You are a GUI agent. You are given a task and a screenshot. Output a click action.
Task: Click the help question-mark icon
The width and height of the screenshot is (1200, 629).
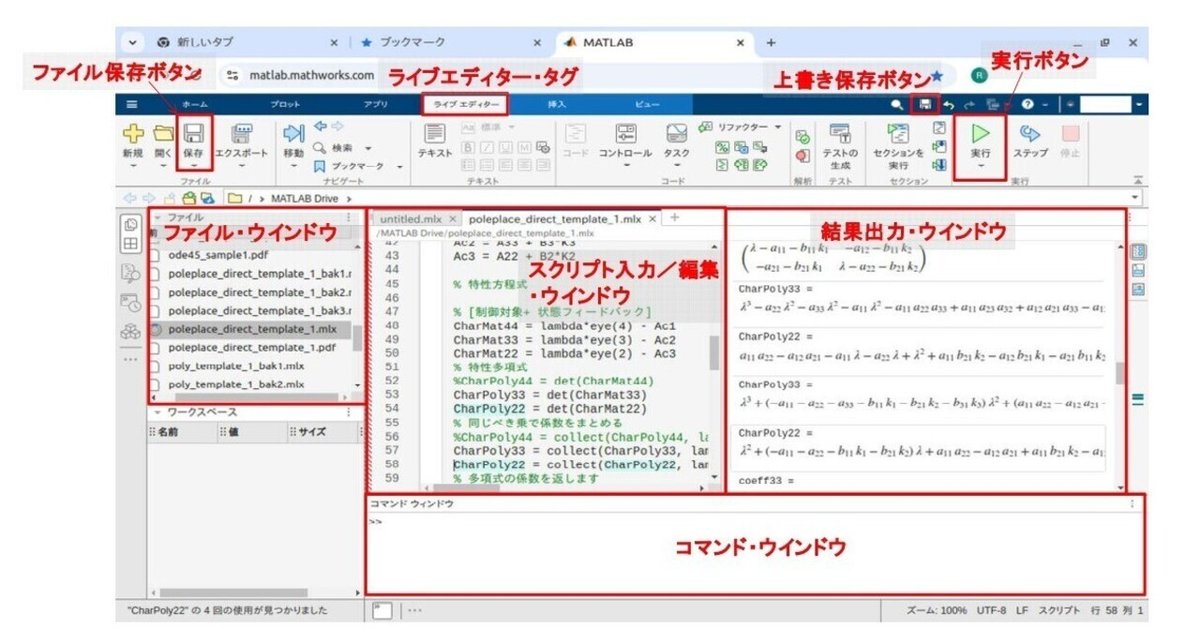(x=1028, y=104)
